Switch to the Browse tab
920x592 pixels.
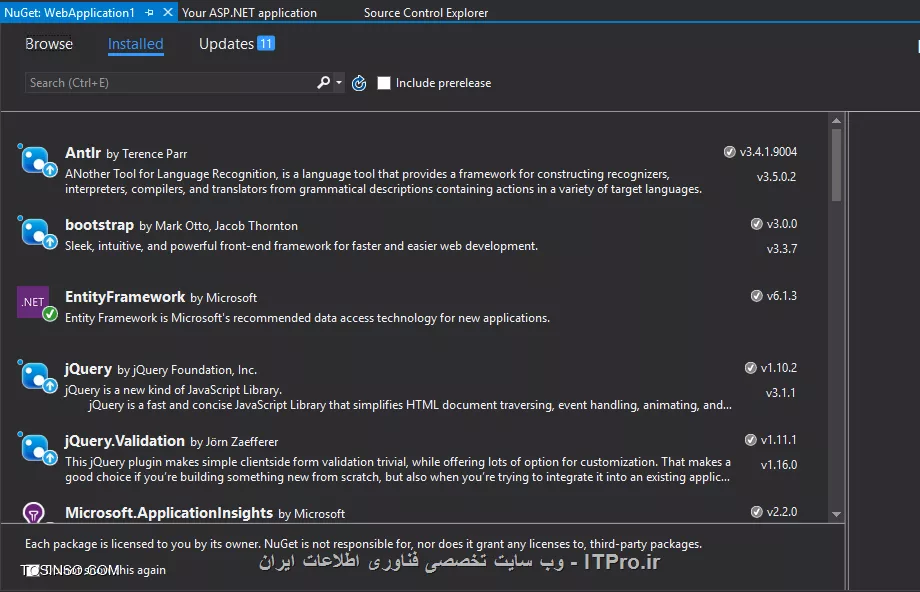tap(49, 44)
